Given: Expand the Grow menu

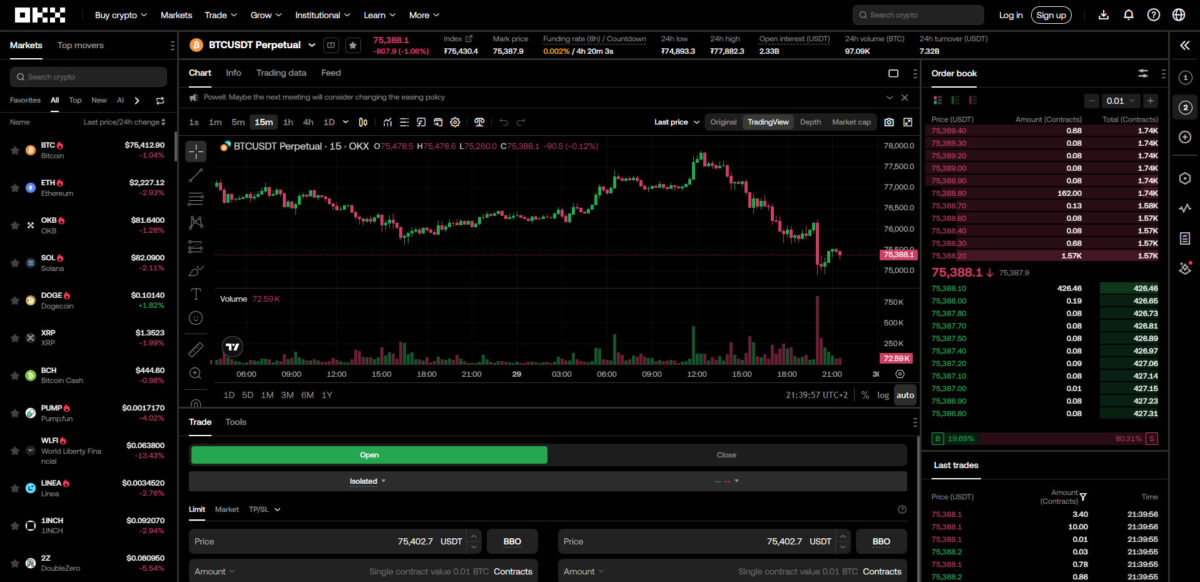Looking at the screenshot, I should click(266, 15).
